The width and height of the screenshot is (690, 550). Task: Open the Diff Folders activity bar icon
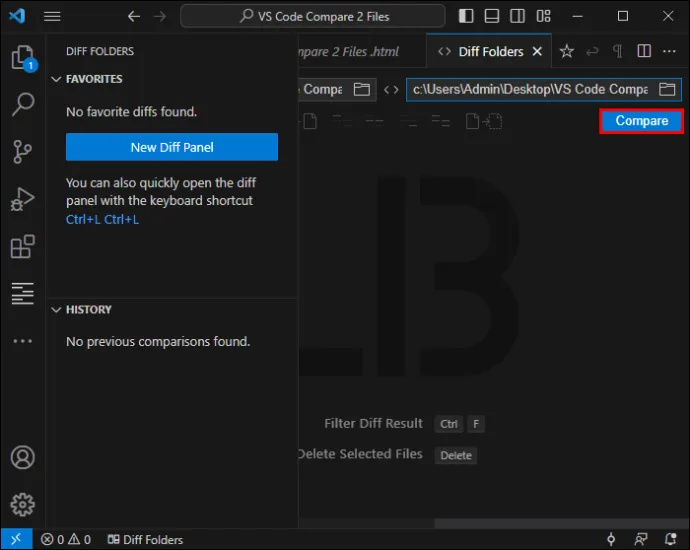[22, 293]
